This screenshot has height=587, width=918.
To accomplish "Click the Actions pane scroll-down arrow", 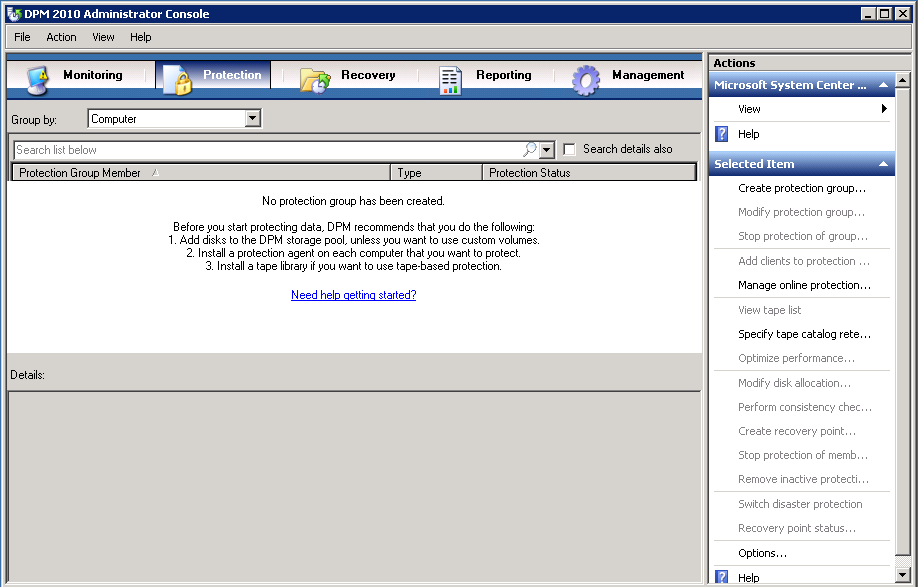I will [x=902, y=575].
